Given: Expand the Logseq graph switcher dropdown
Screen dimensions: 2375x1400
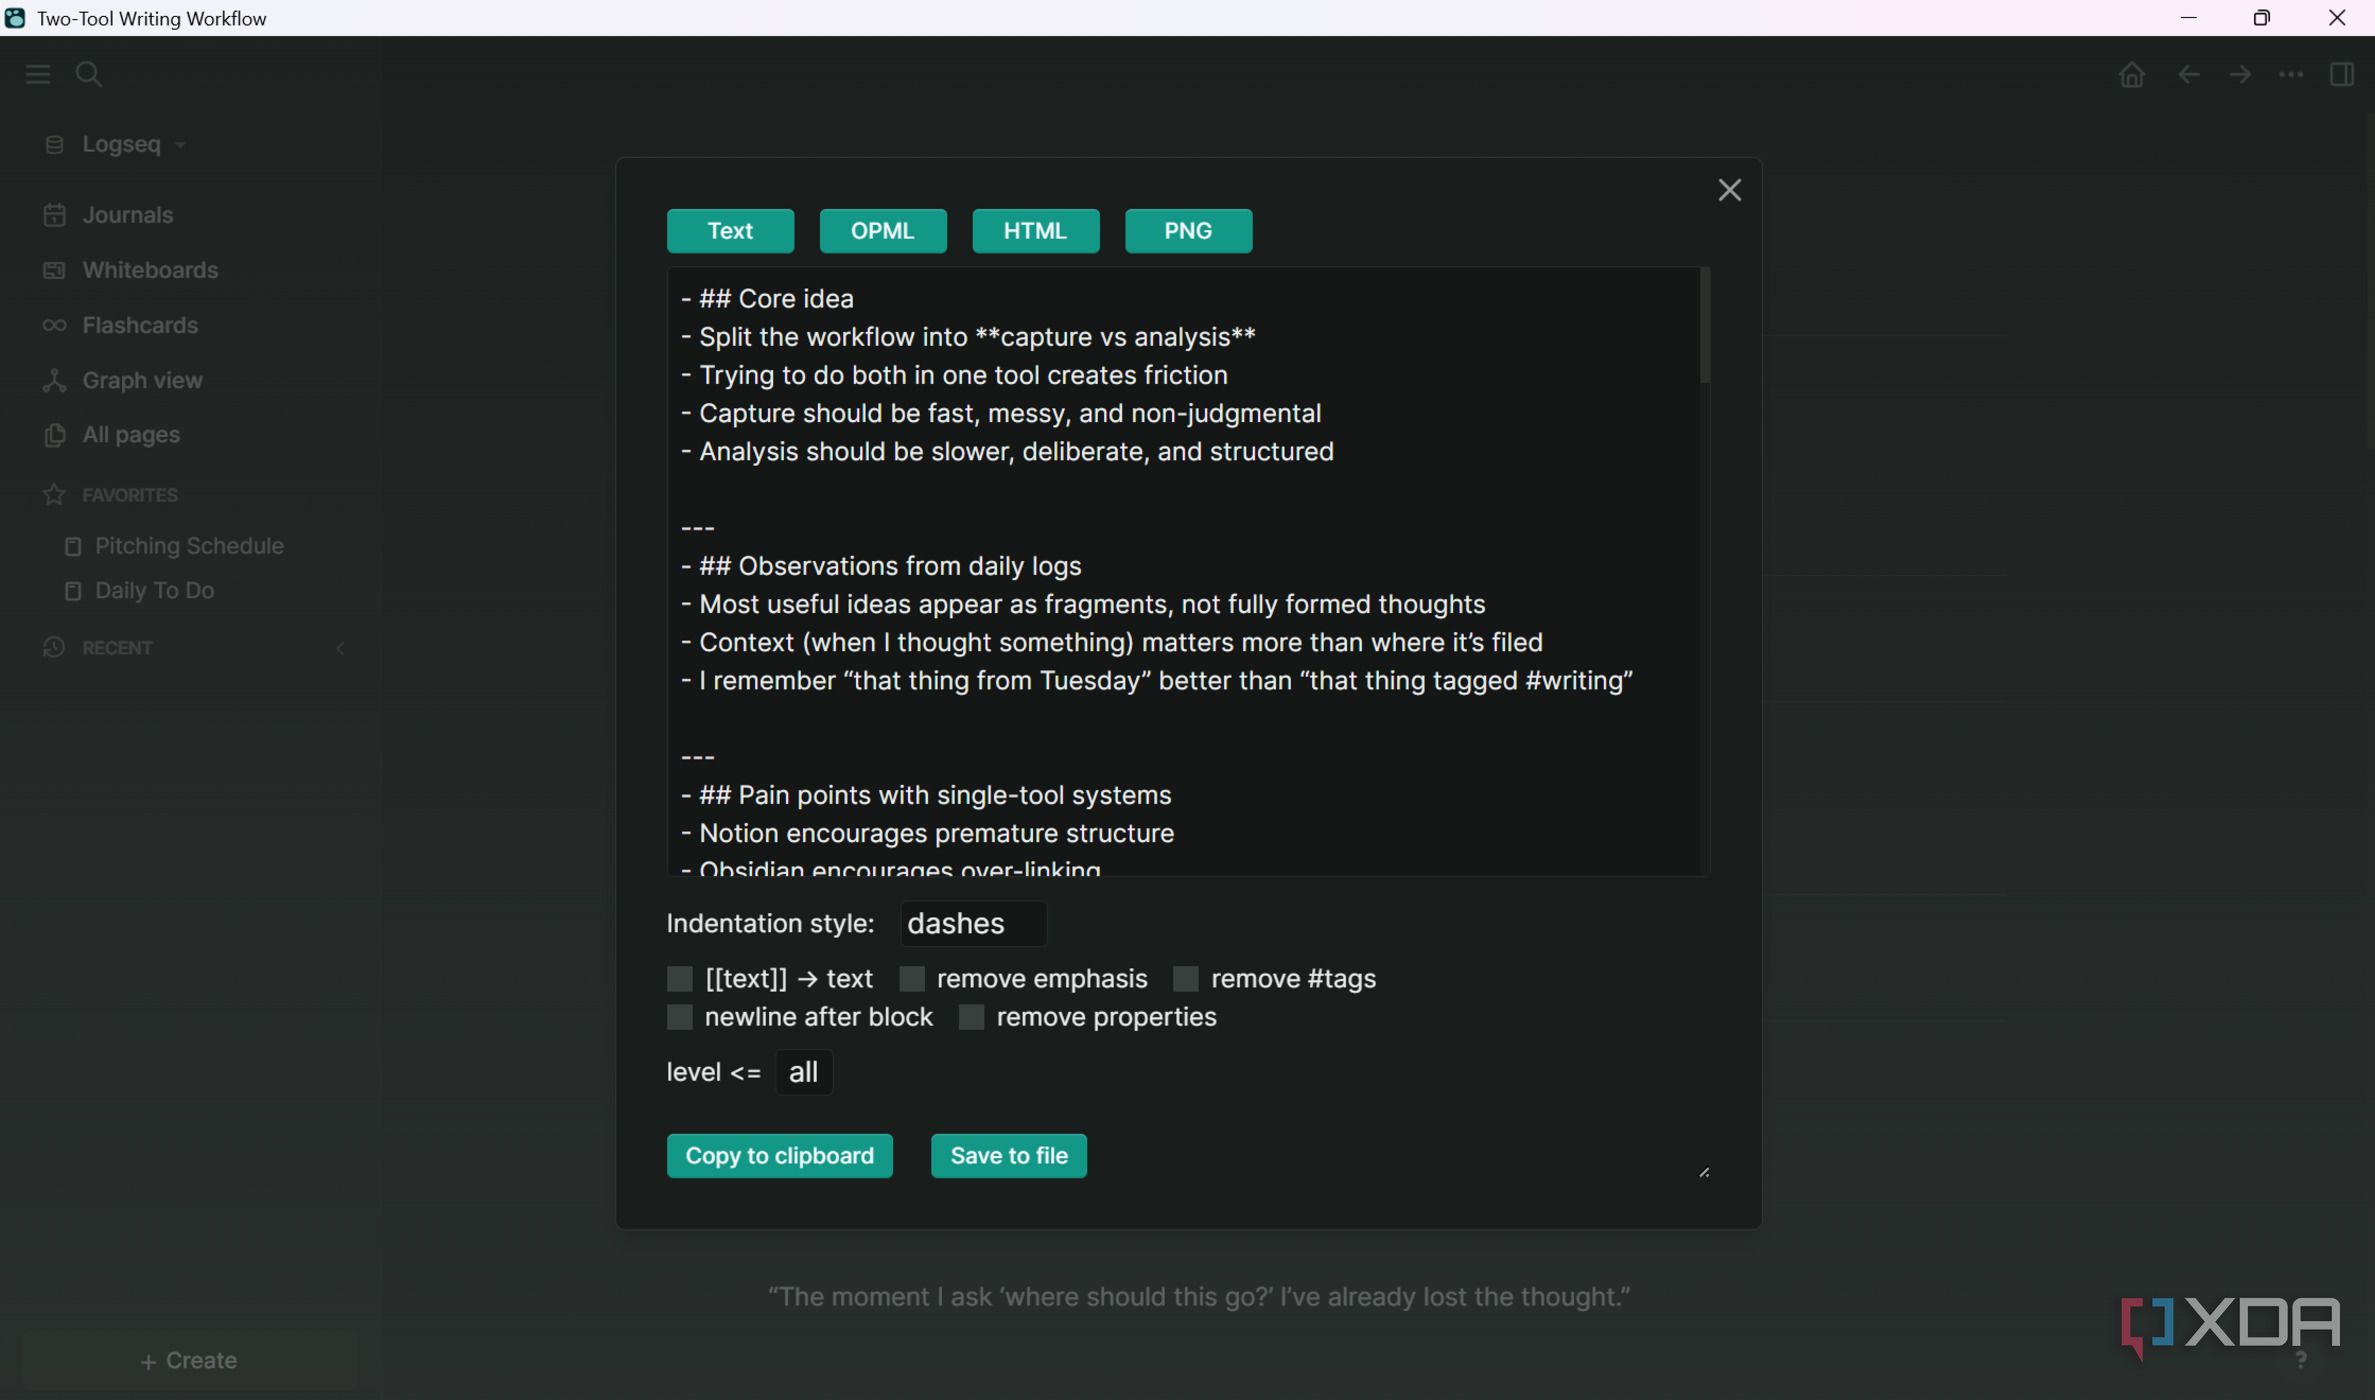Looking at the screenshot, I should 115,144.
